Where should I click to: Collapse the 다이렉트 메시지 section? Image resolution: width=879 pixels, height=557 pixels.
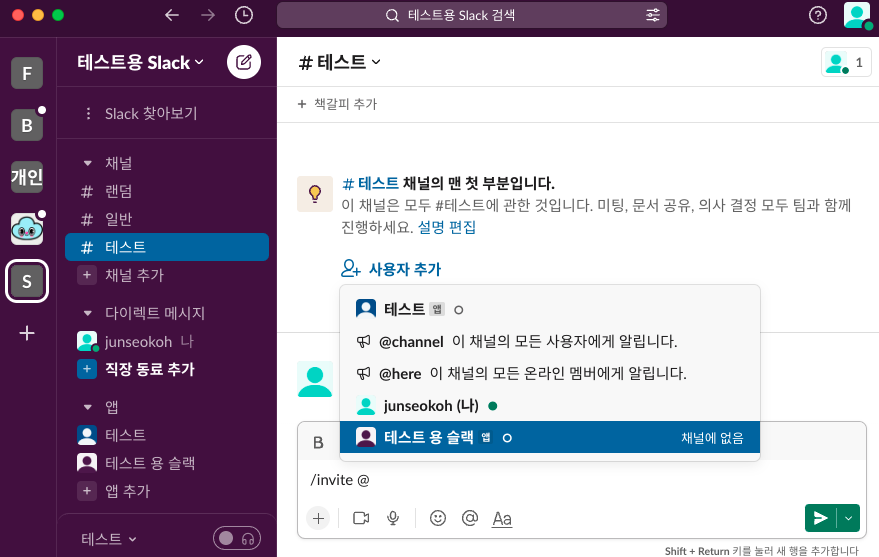87,313
